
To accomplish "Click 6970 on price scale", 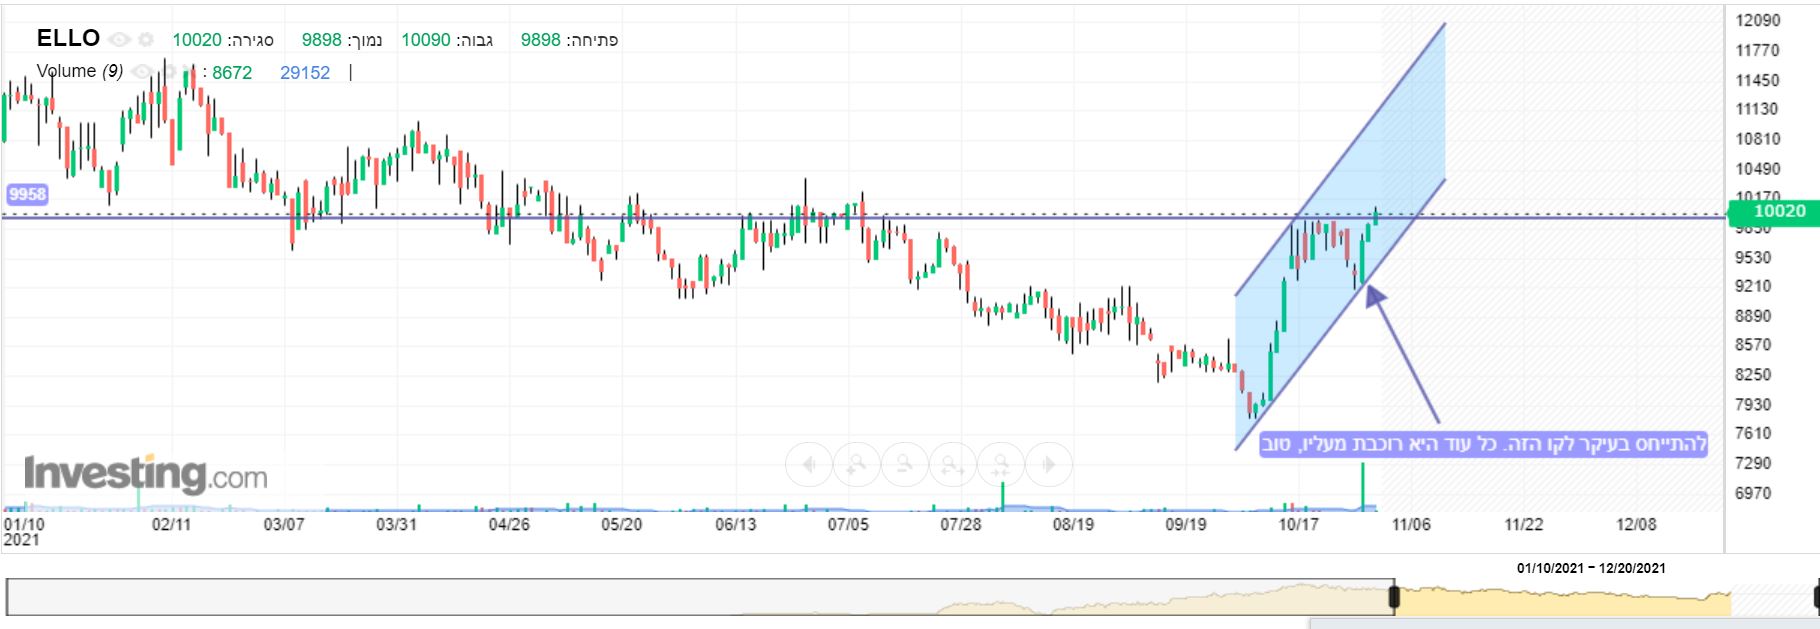I will (1754, 493).
